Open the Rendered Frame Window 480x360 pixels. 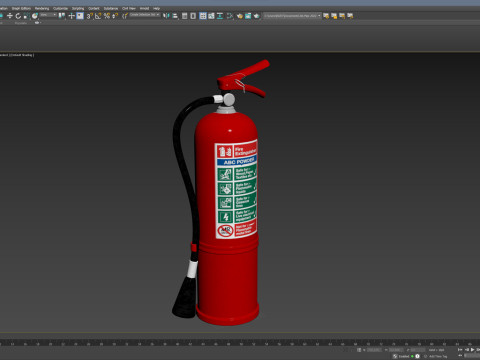click(x=248, y=16)
